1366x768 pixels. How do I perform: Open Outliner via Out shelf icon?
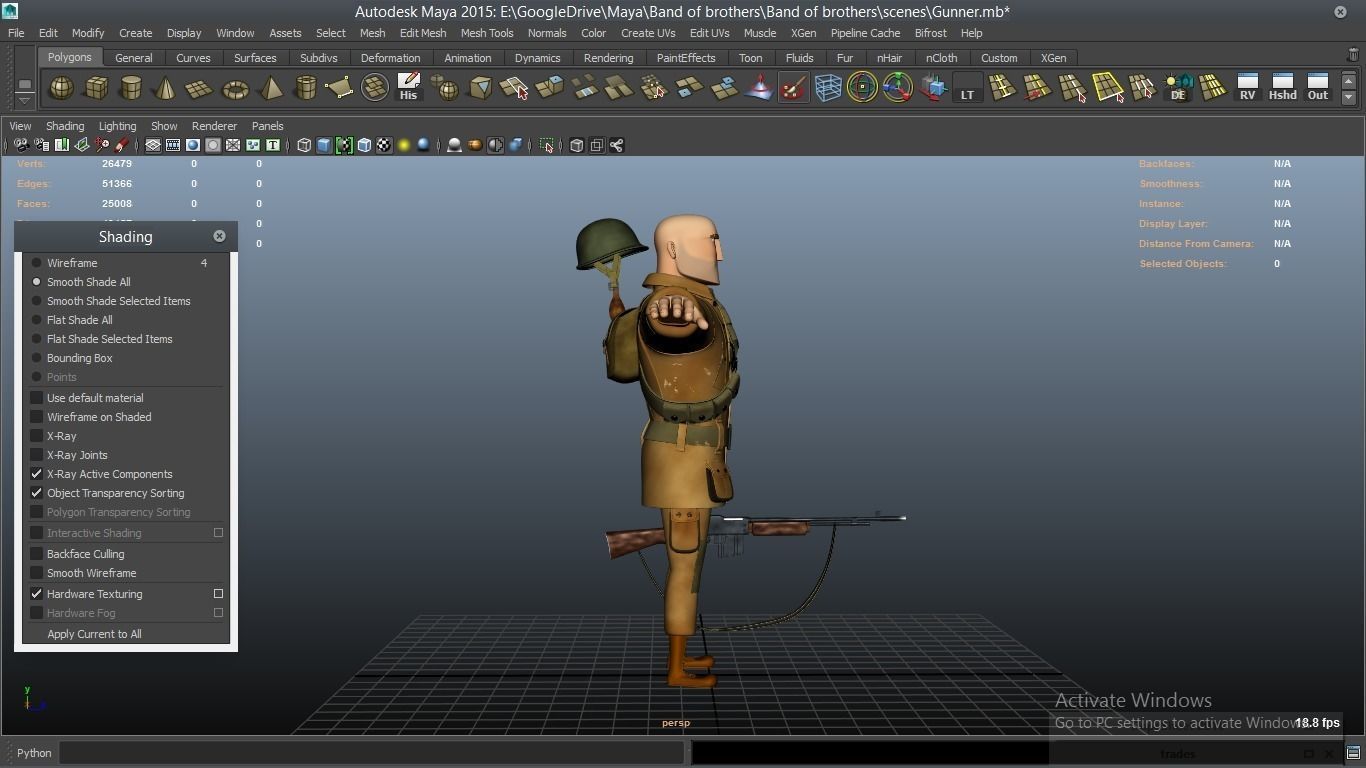click(1318, 88)
